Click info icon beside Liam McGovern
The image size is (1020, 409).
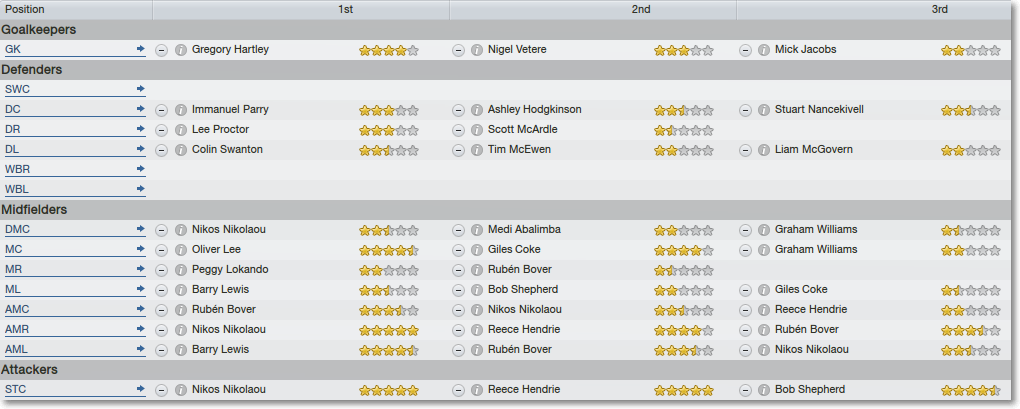[x=764, y=150]
